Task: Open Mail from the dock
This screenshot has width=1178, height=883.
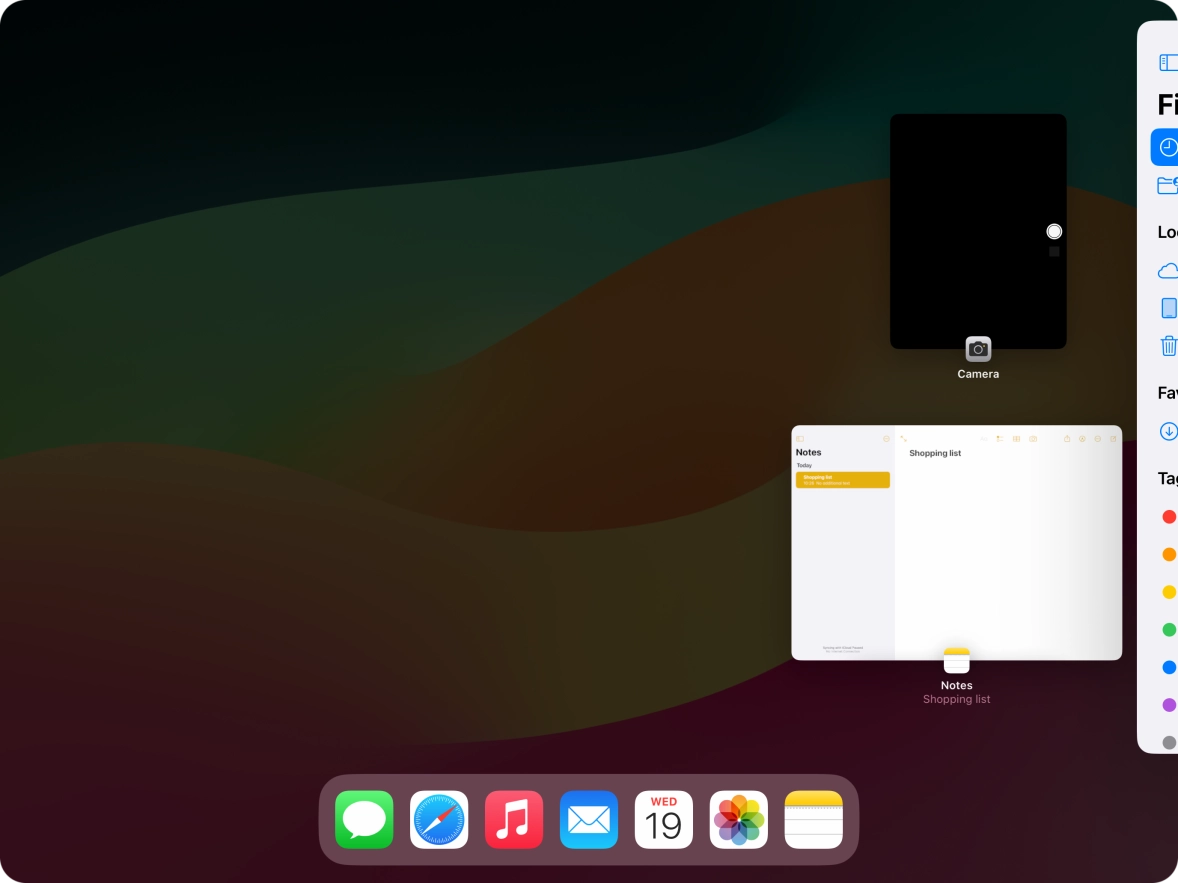Action: (589, 820)
